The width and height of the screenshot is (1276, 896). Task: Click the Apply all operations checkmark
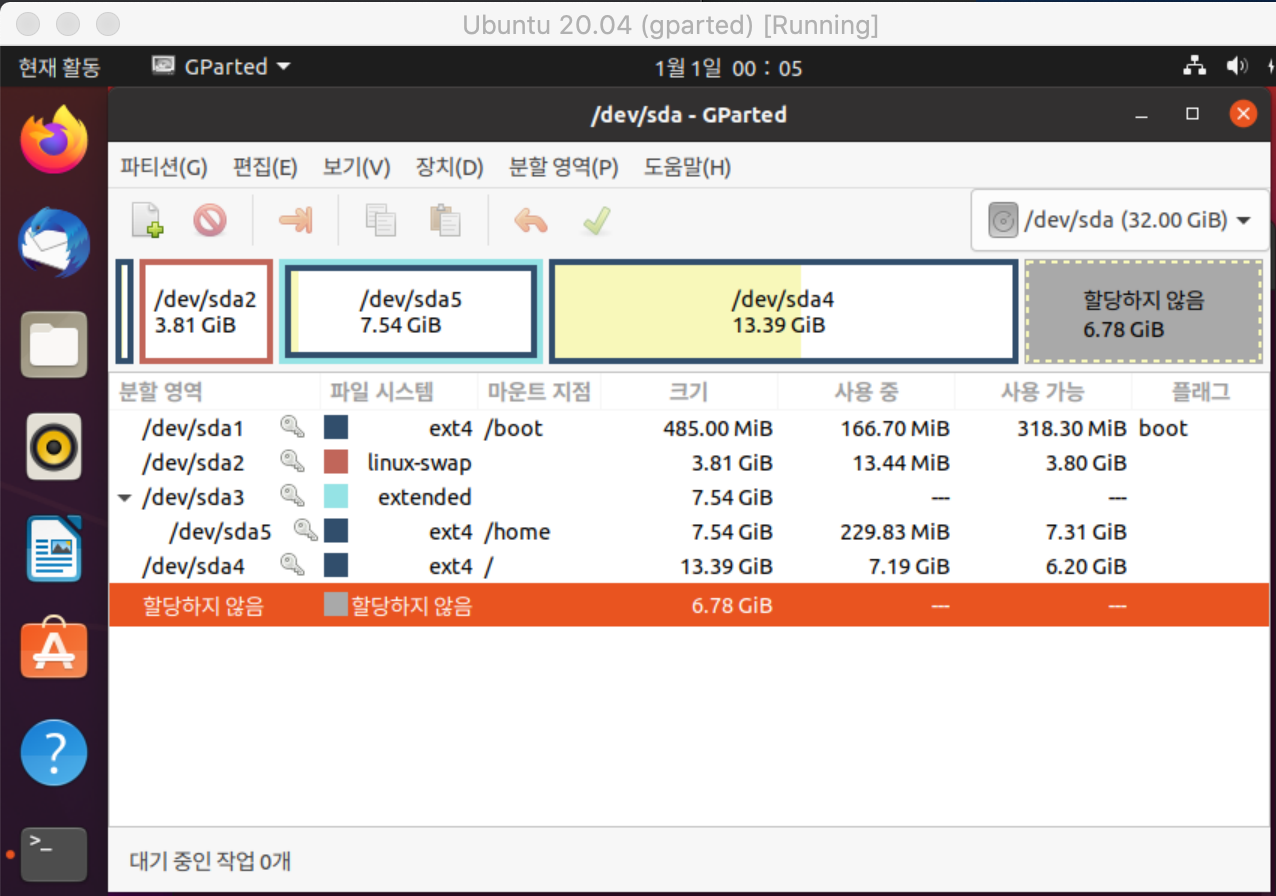pyautogui.click(x=597, y=220)
